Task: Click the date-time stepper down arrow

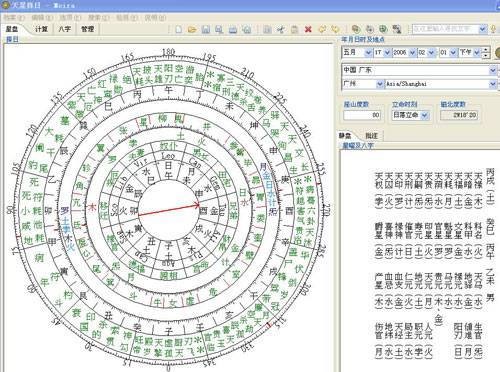Action: (x=486, y=55)
